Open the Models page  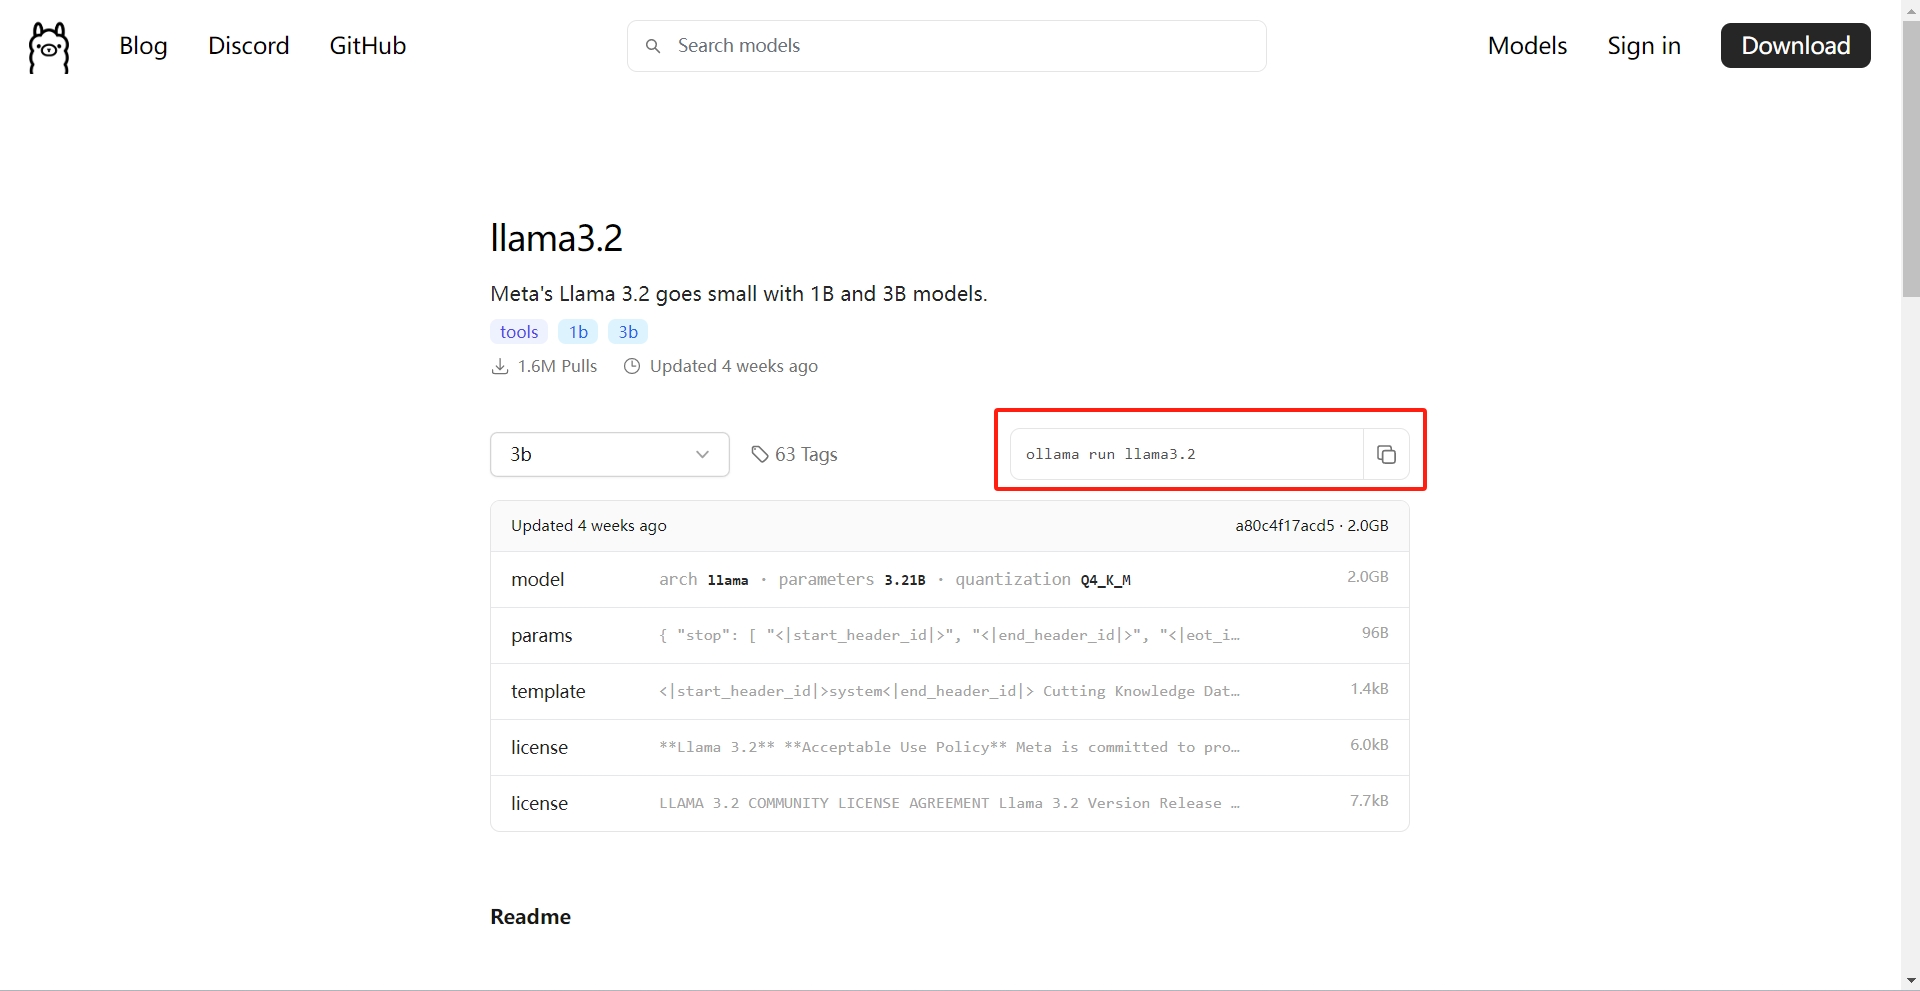1527,46
